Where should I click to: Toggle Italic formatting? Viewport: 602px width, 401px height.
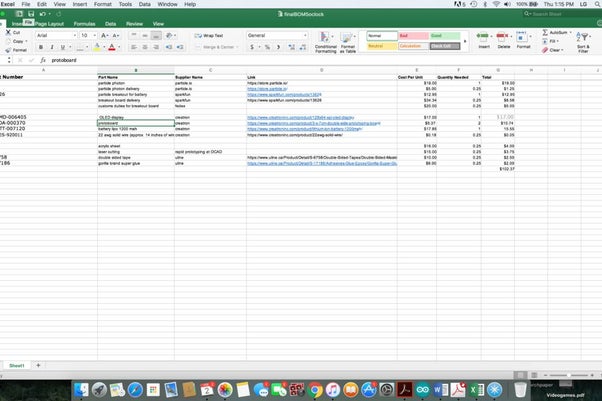coord(52,47)
